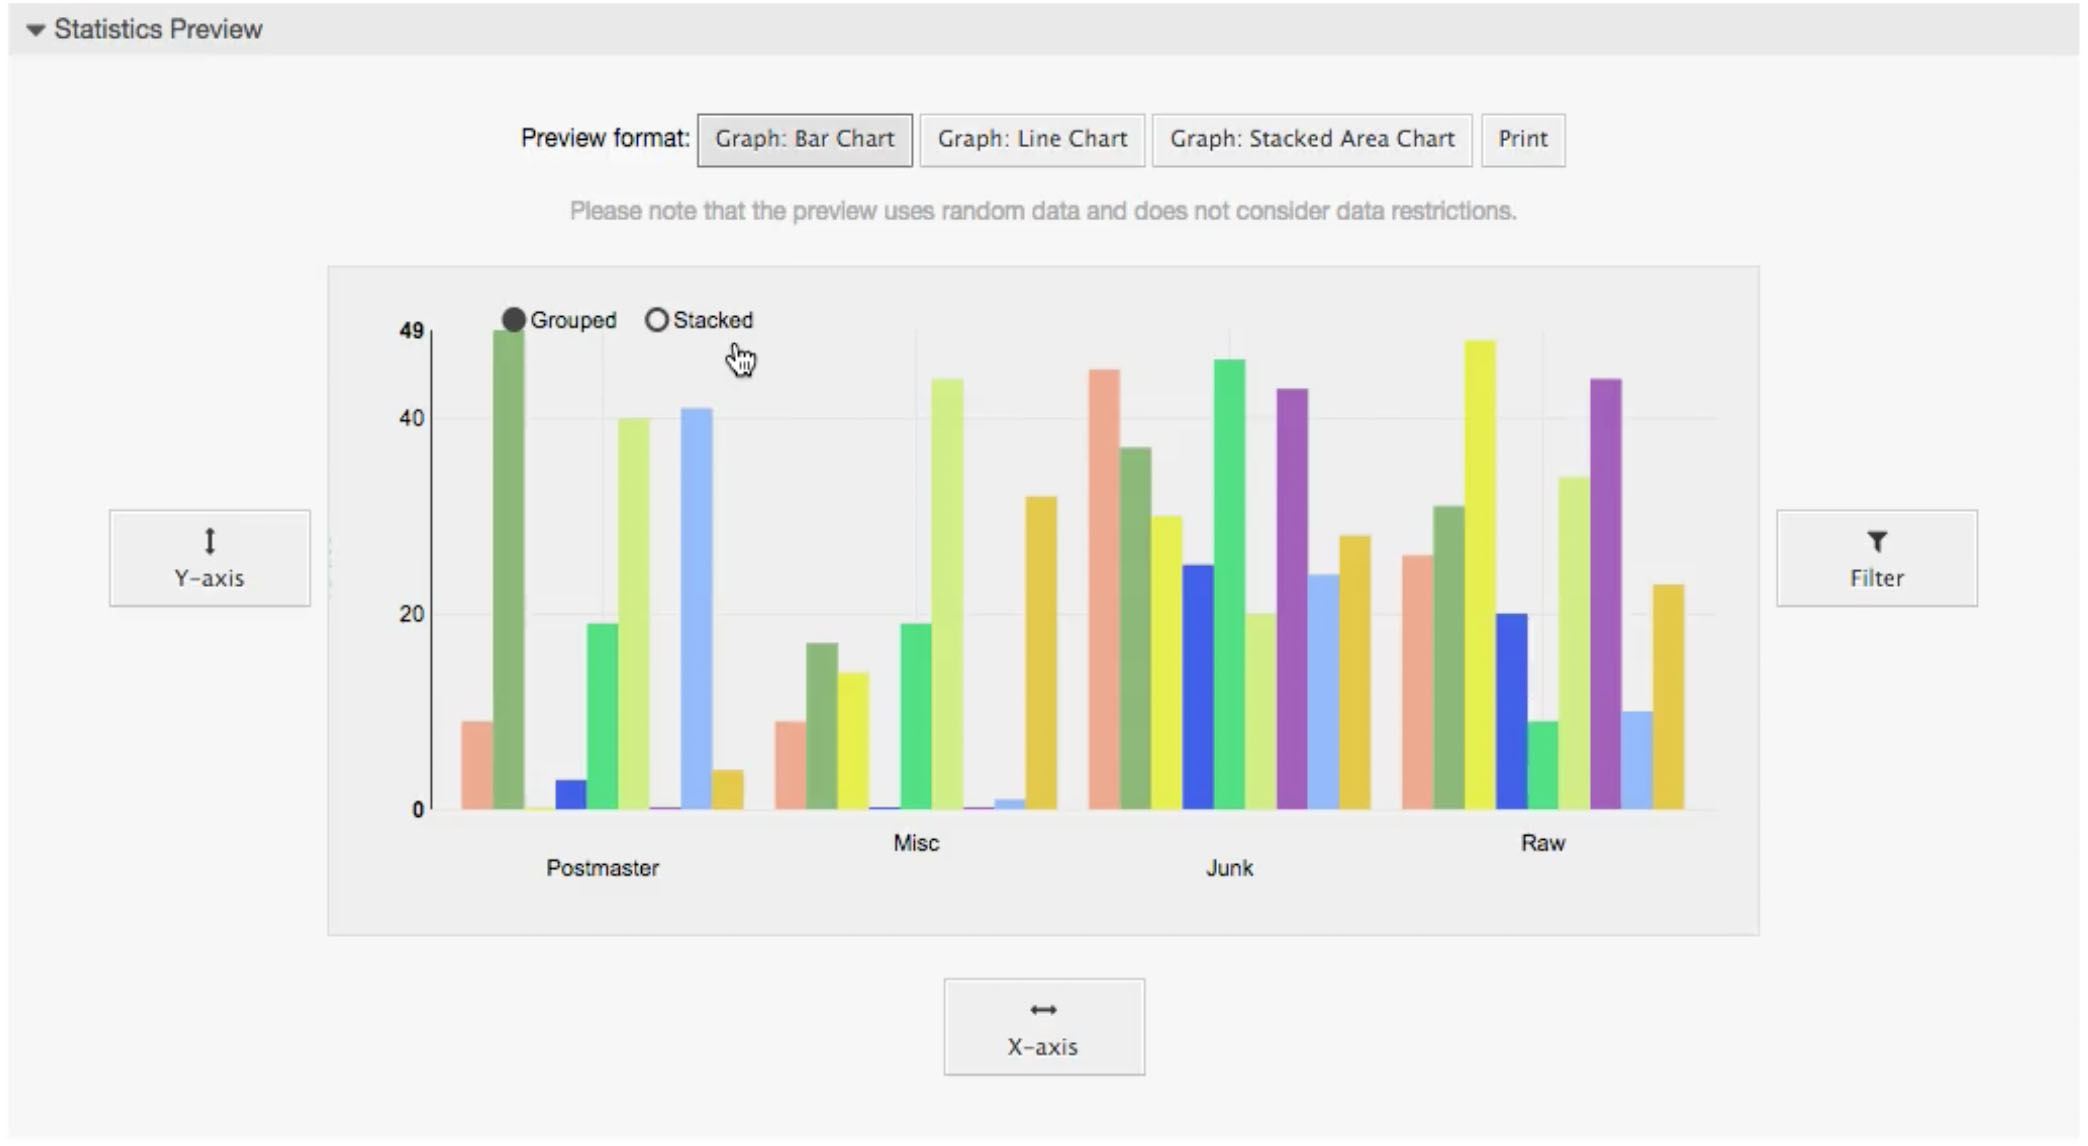The height and width of the screenshot is (1146, 2088).
Task: Open the Filter configuration button
Action: pos(1876,559)
